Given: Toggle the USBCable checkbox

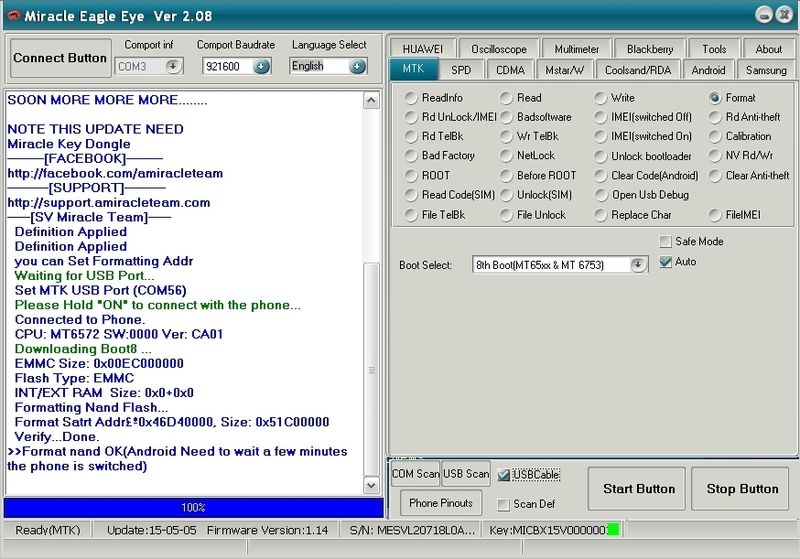Looking at the screenshot, I should click(x=504, y=475).
